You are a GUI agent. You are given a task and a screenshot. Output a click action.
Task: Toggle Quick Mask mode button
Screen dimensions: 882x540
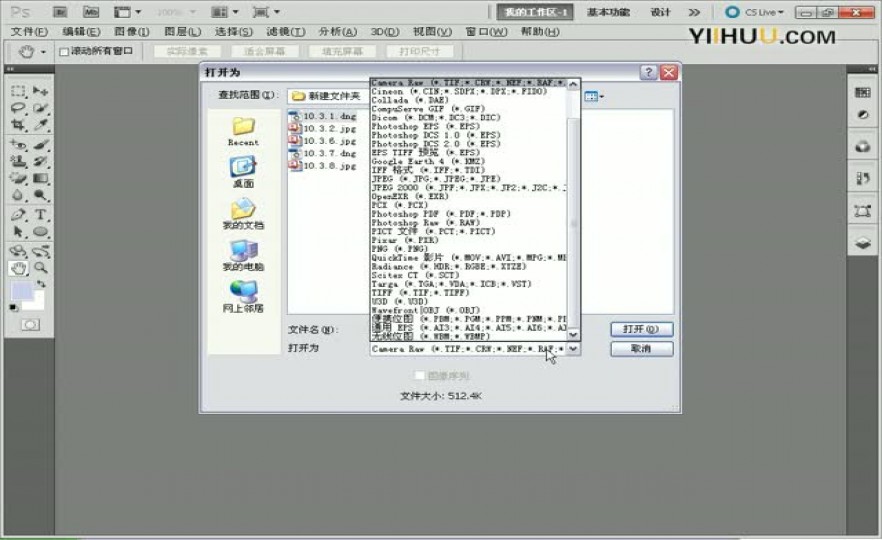30,325
